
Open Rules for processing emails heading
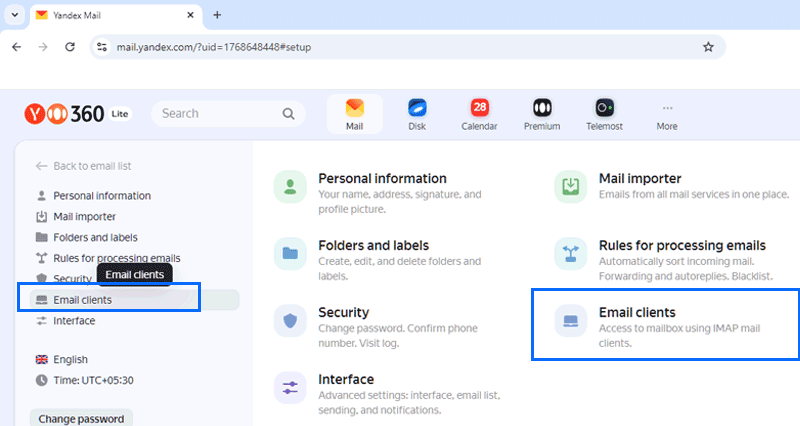coord(682,245)
